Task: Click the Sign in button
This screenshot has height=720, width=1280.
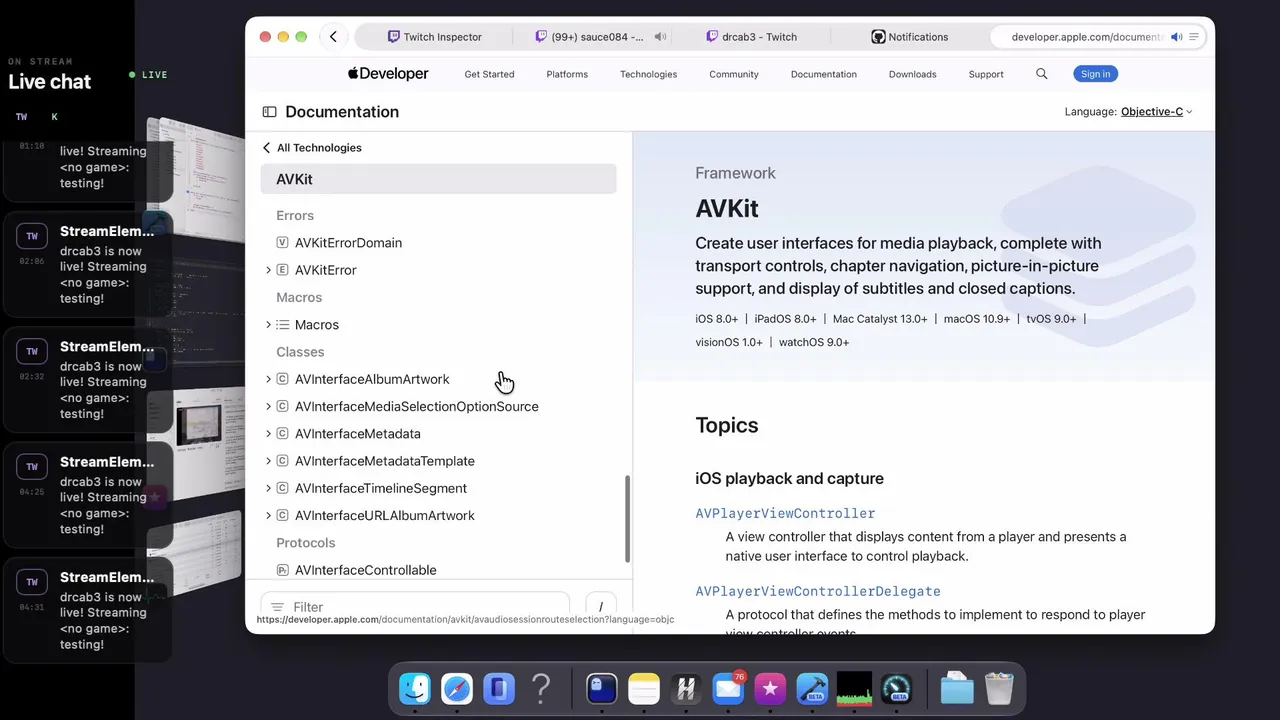Action: point(1095,74)
